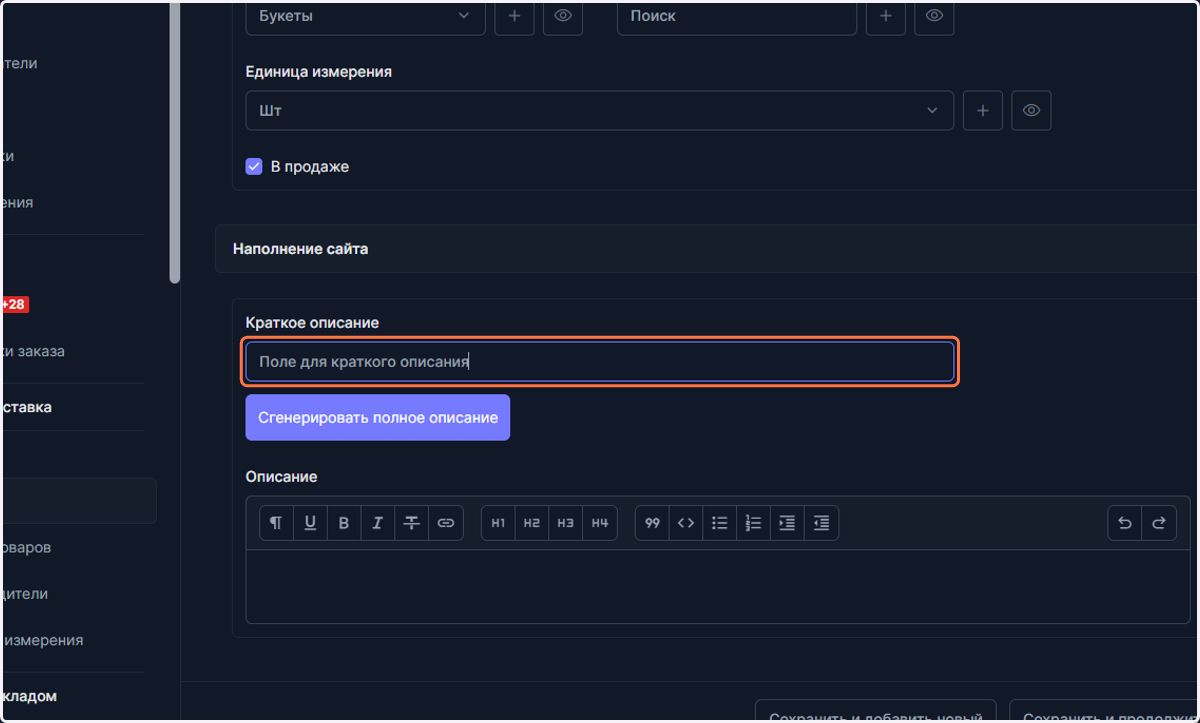Add new item next to Букеты dropdown

click(x=514, y=16)
